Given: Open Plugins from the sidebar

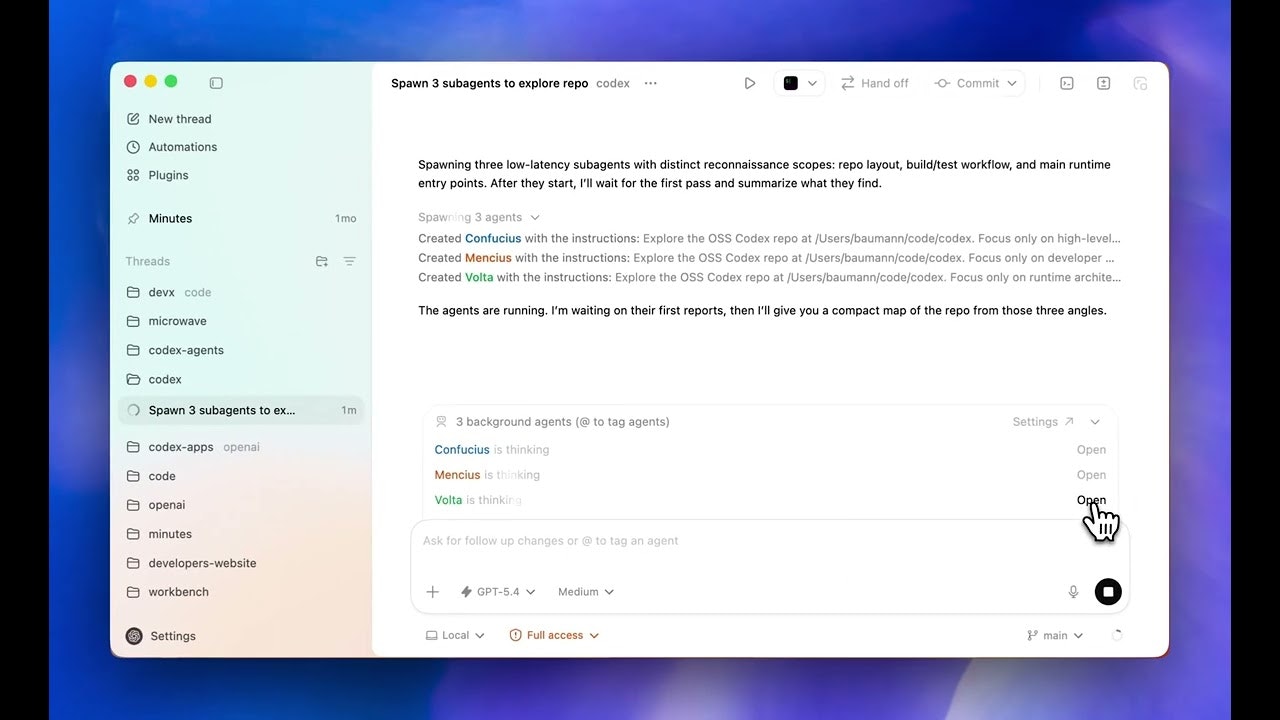Looking at the screenshot, I should point(168,175).
